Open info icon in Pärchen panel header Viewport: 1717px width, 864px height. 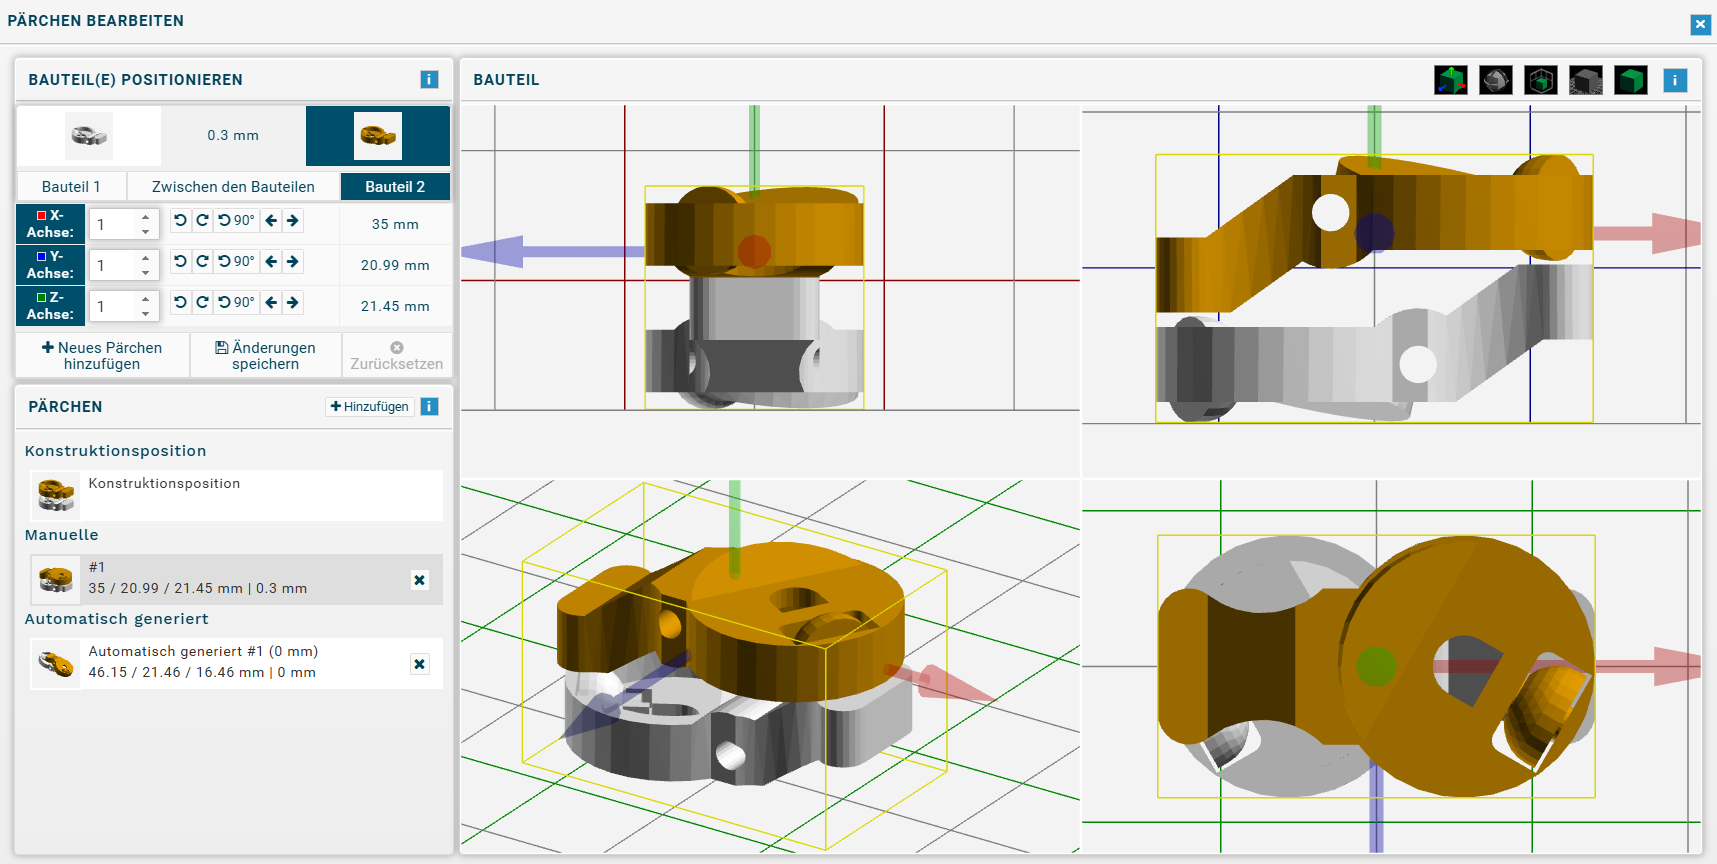(429, 406)
